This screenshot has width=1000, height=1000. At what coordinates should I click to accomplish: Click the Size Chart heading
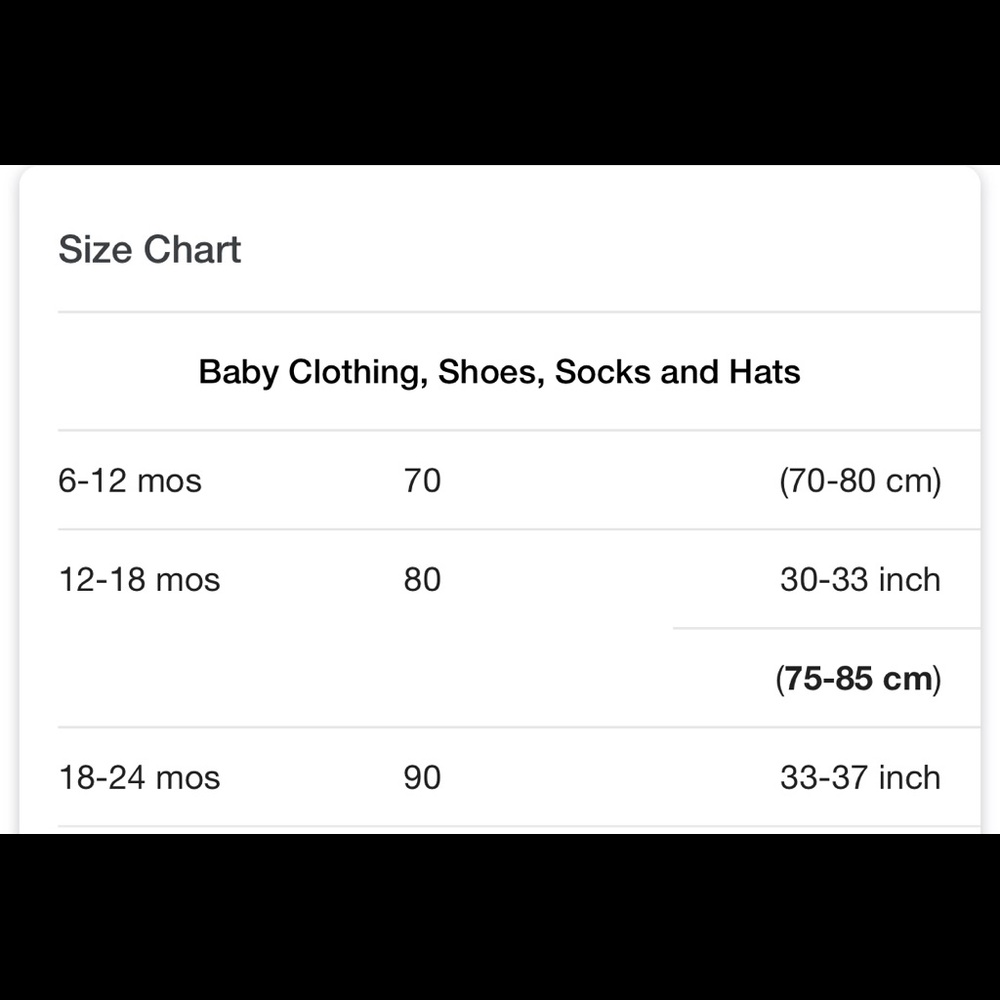click(x=150, y=249)
